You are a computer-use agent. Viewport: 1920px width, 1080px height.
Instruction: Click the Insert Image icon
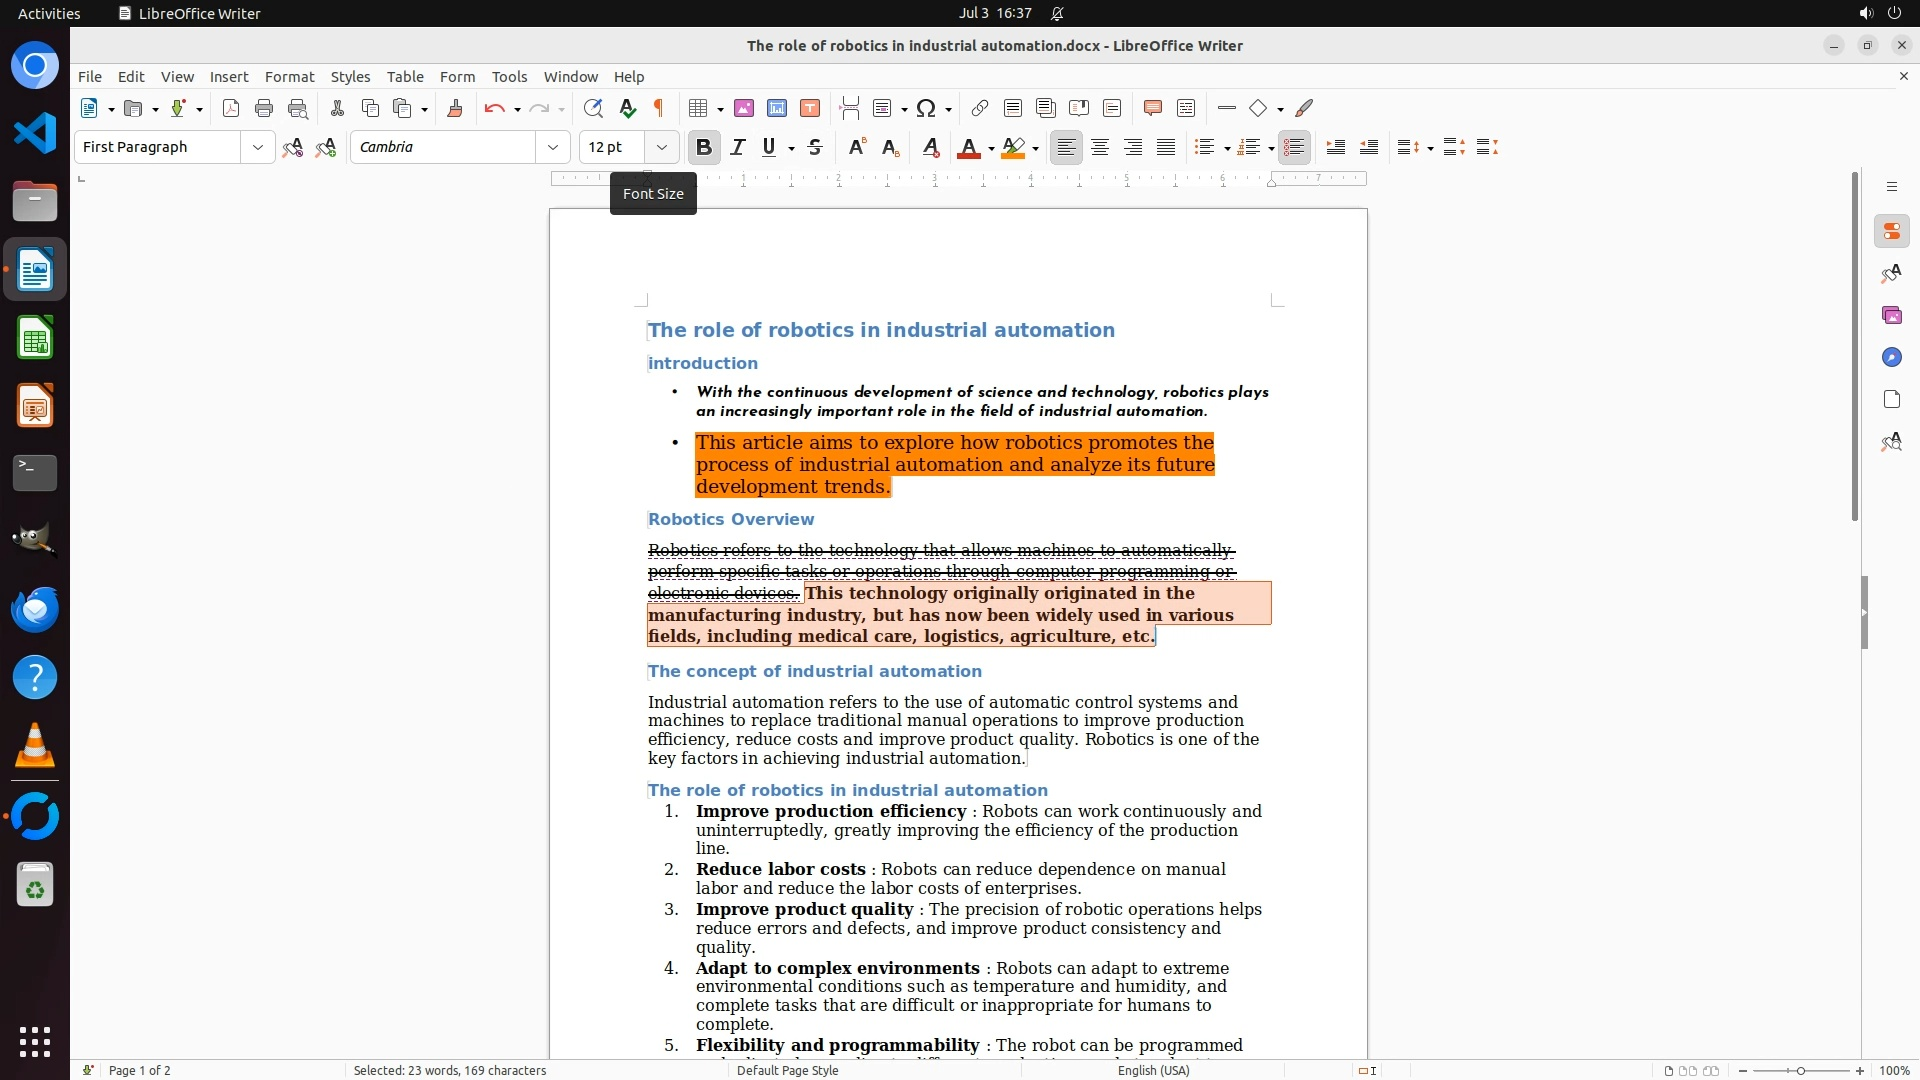click(744, 109)
